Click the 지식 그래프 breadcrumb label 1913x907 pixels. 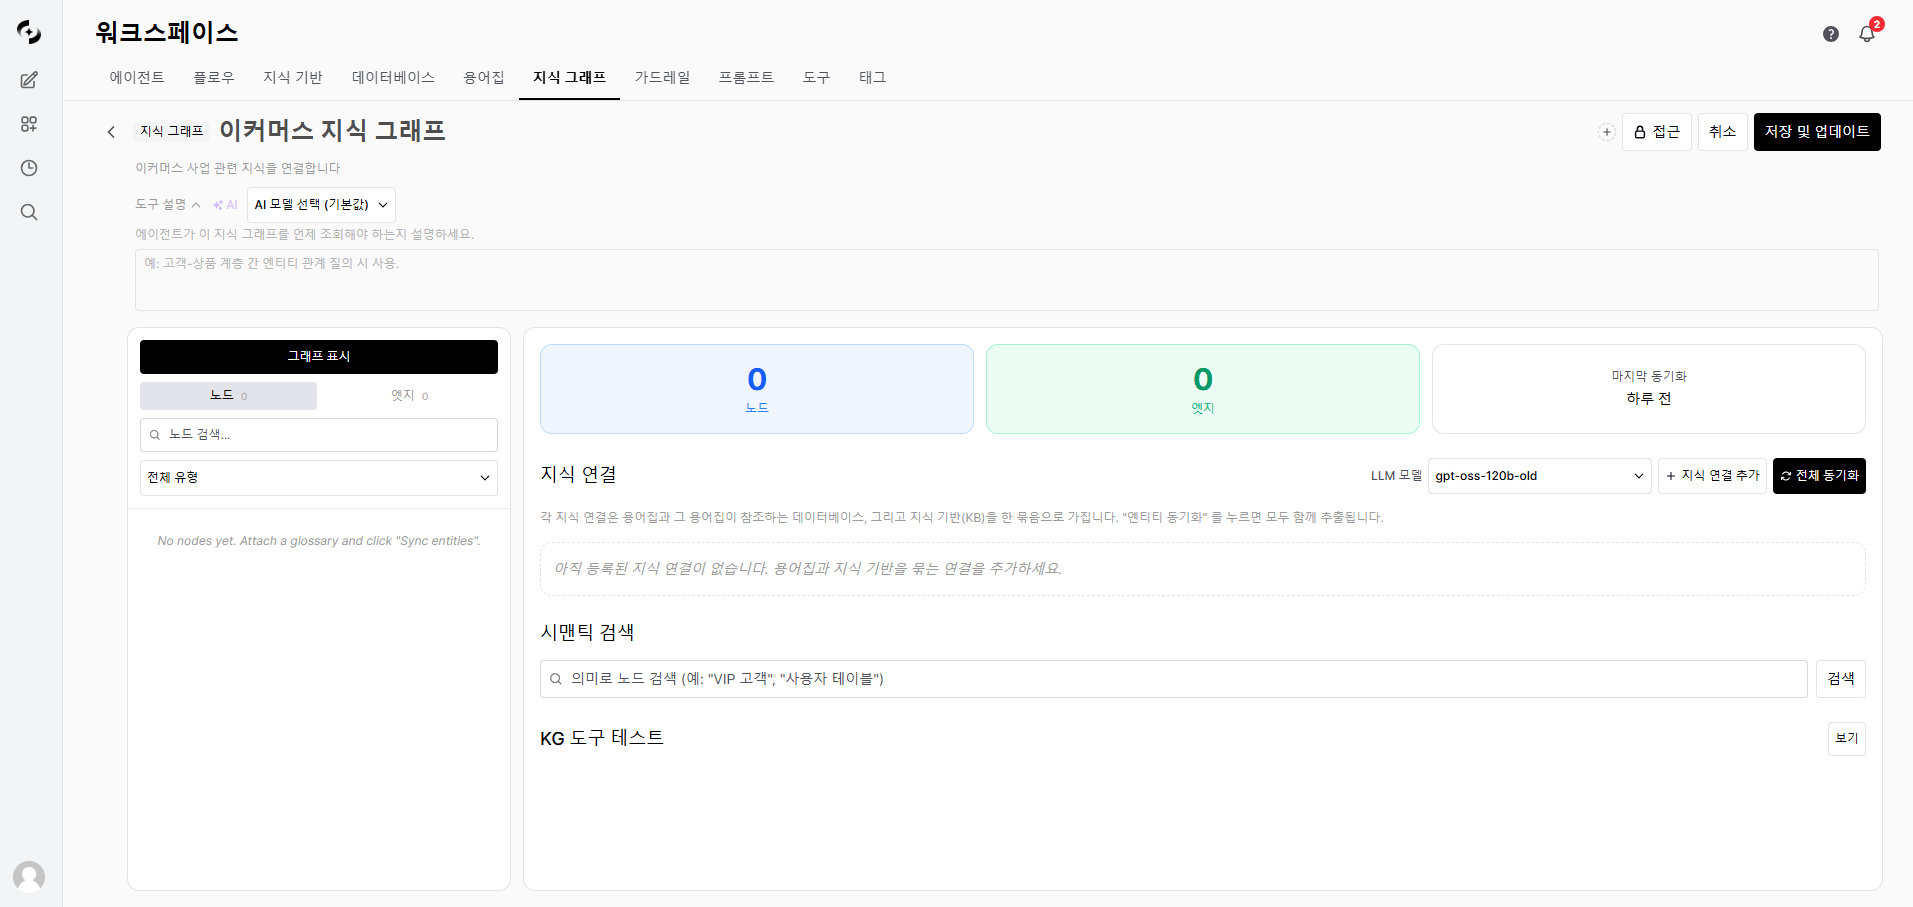(172, 131)
